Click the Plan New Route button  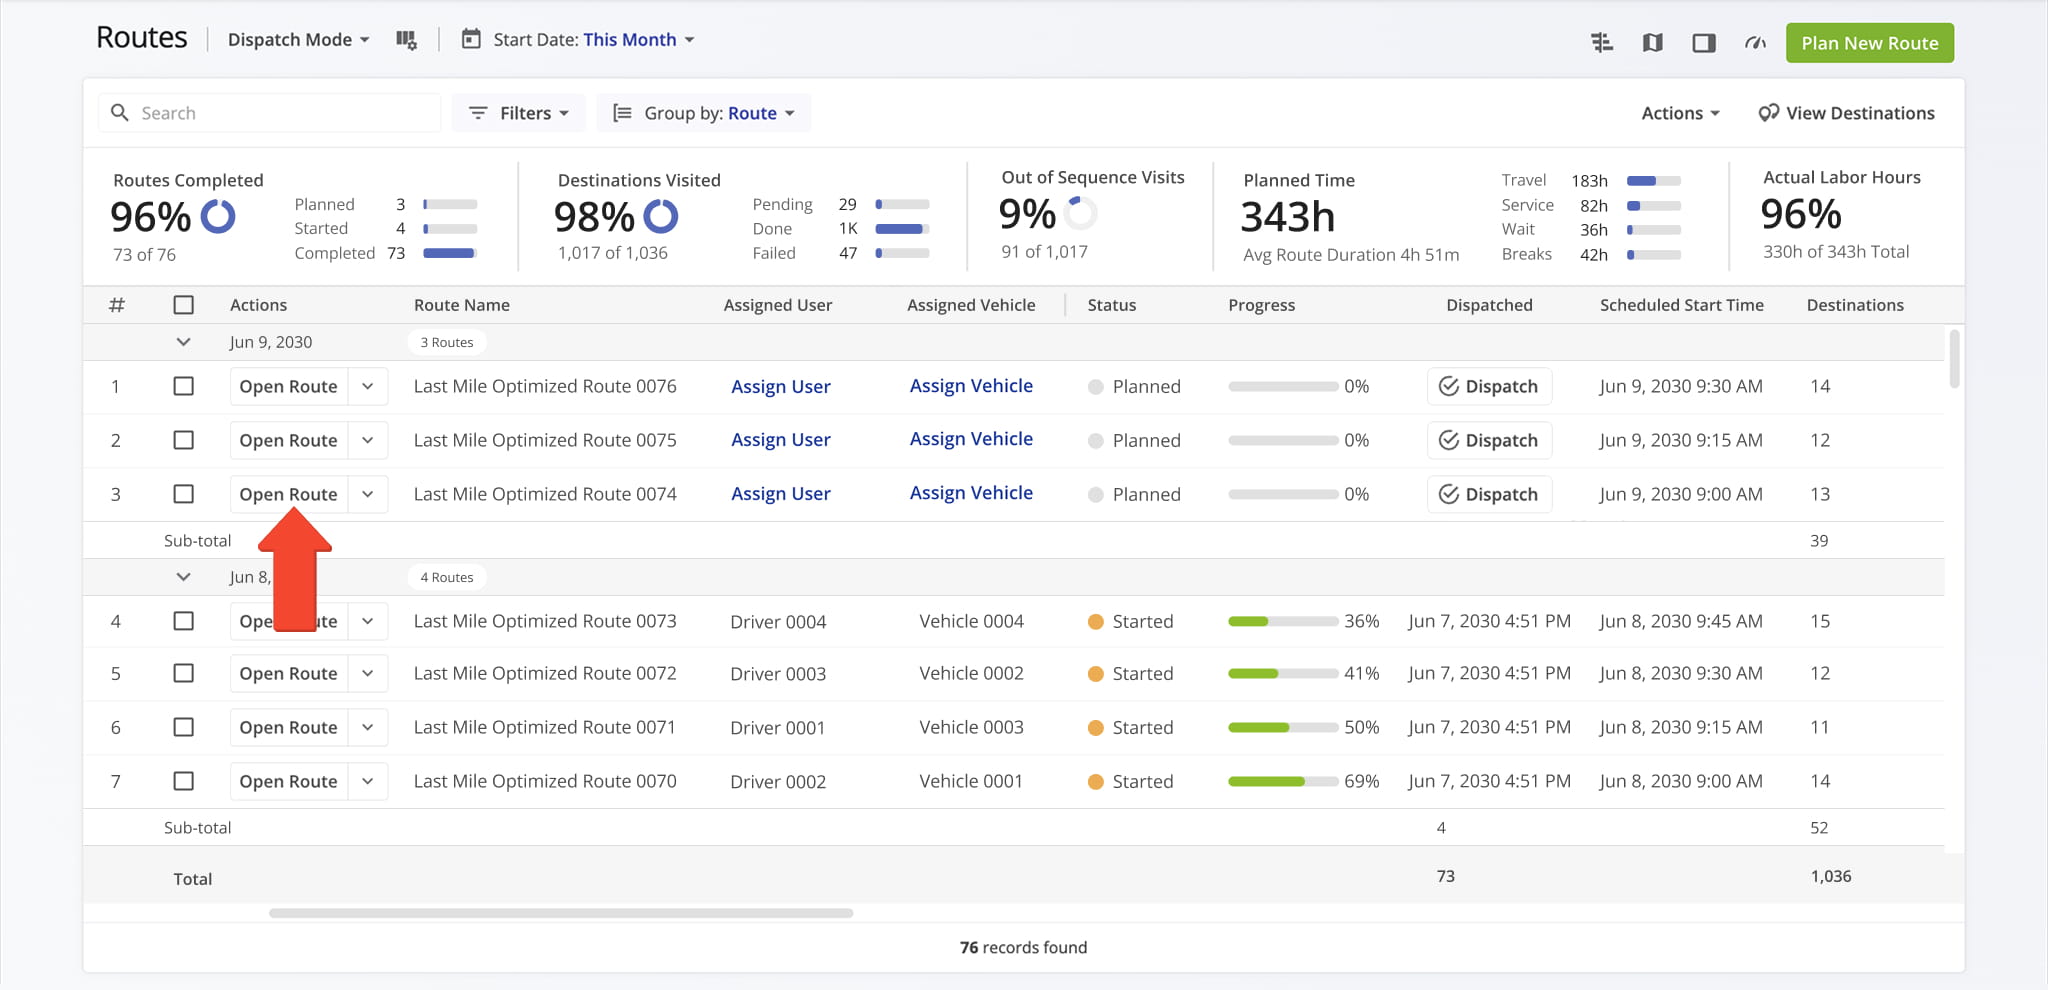(x=1869, y=43)
